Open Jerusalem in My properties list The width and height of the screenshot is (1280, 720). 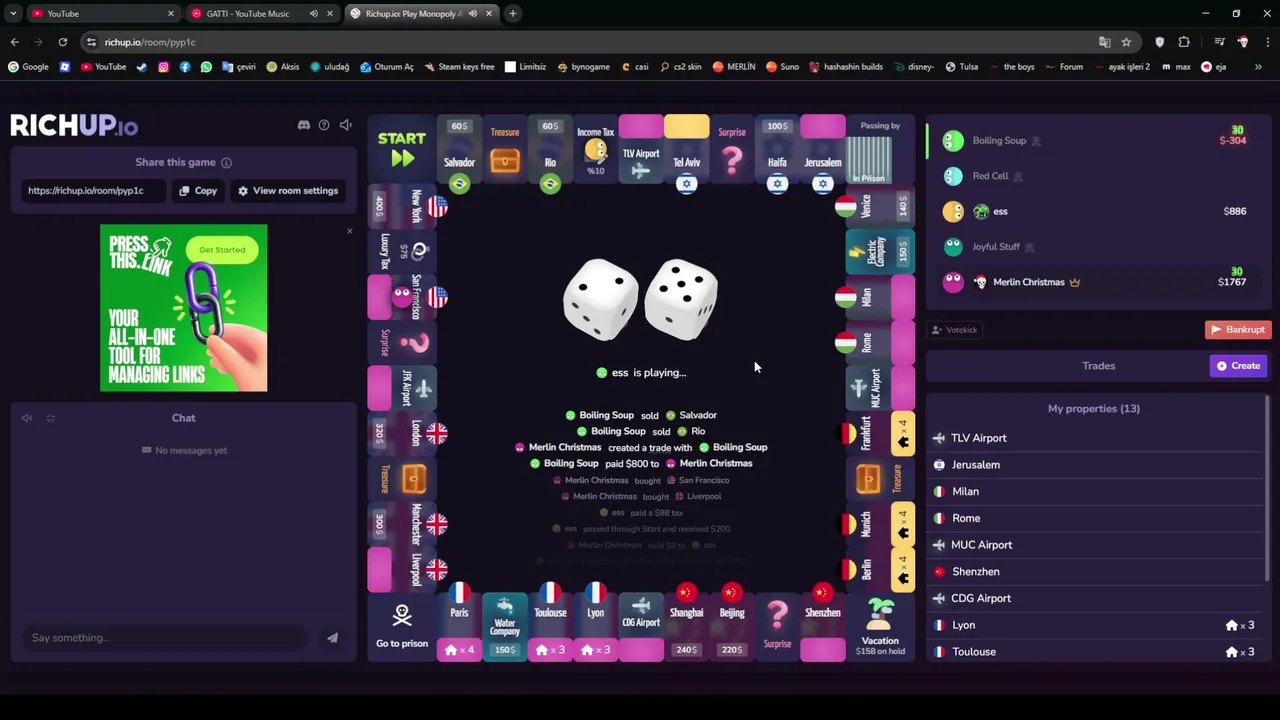[x=1094, y=465]
